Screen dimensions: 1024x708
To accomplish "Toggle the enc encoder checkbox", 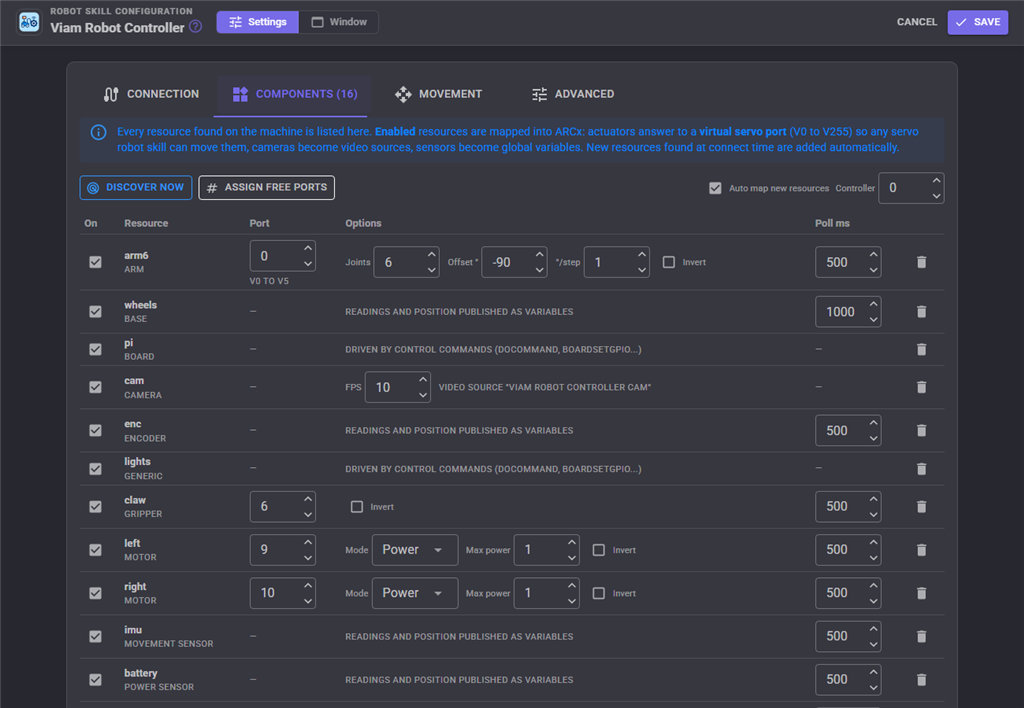I will (x=95, y=430).
